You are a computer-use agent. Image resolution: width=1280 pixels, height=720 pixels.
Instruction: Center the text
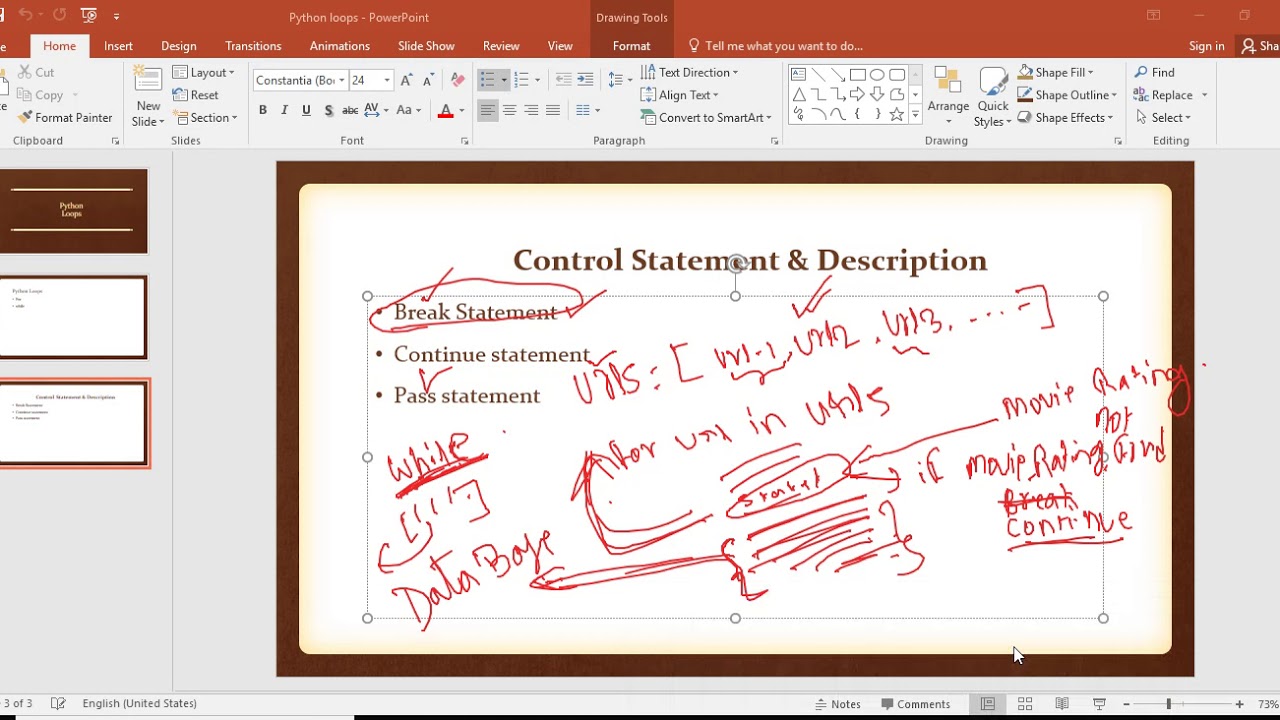(509, 110)
